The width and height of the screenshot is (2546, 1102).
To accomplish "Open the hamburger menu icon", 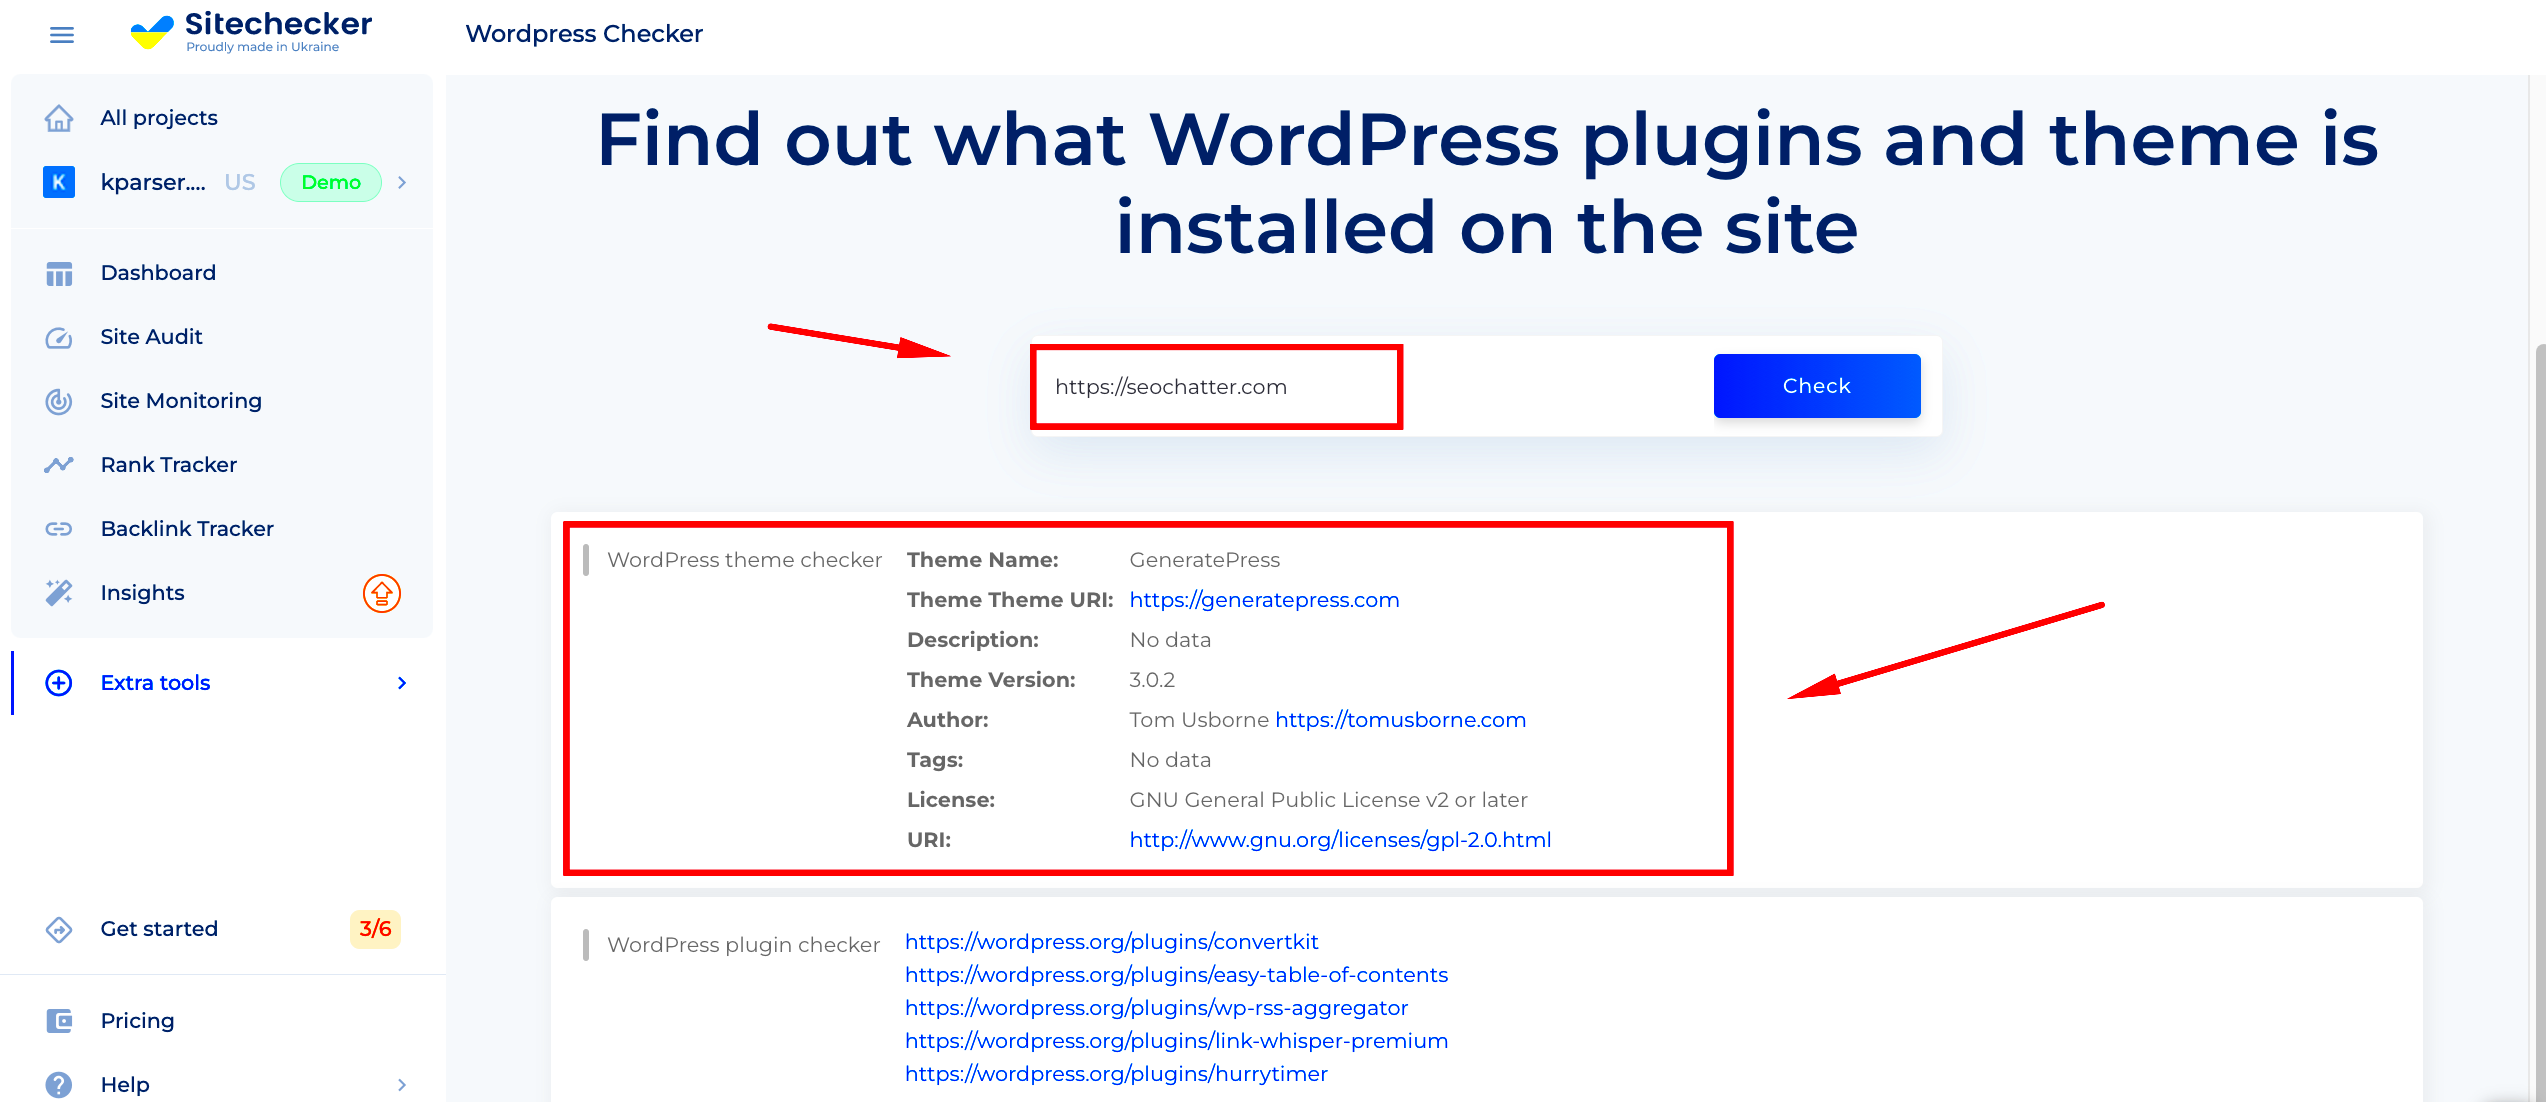I will click(x=61, y=35).
